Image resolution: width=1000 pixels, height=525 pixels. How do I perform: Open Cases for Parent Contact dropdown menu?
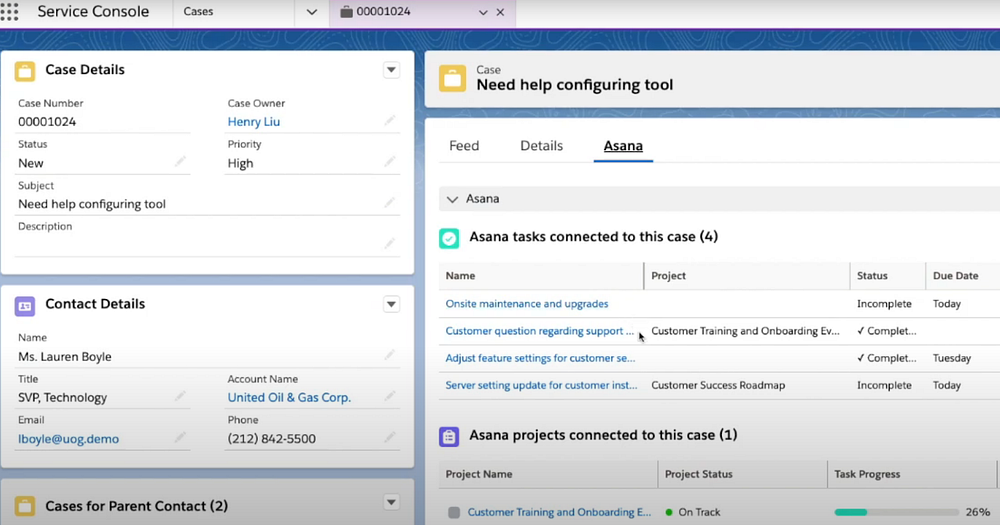click(391, 503)
